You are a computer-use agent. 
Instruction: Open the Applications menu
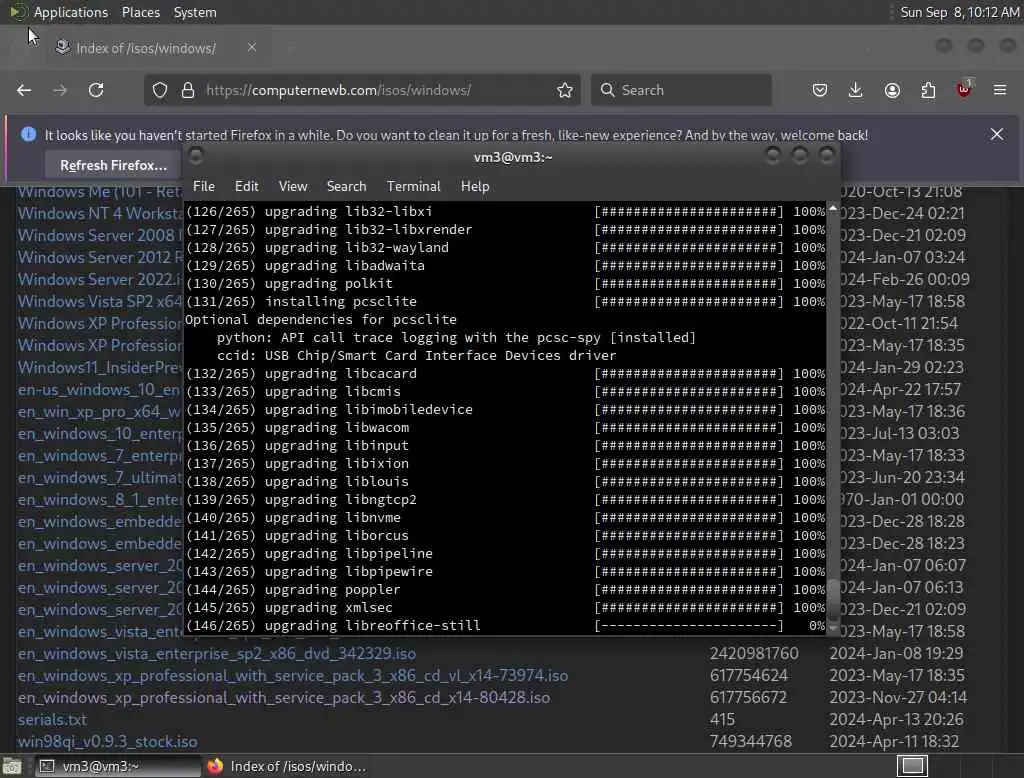[x=71, y=12]
